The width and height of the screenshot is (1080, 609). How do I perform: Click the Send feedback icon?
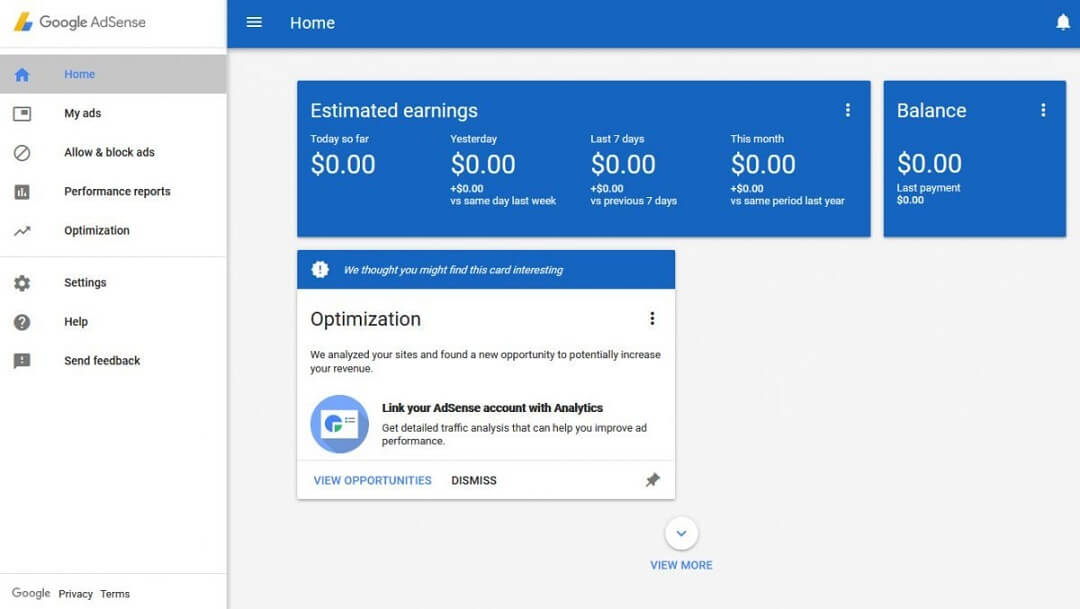point(22,361)
